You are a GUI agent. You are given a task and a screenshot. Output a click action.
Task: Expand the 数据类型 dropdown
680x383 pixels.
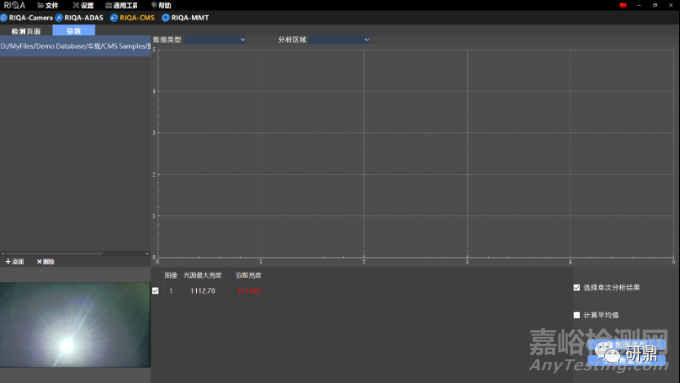(215, 39)
